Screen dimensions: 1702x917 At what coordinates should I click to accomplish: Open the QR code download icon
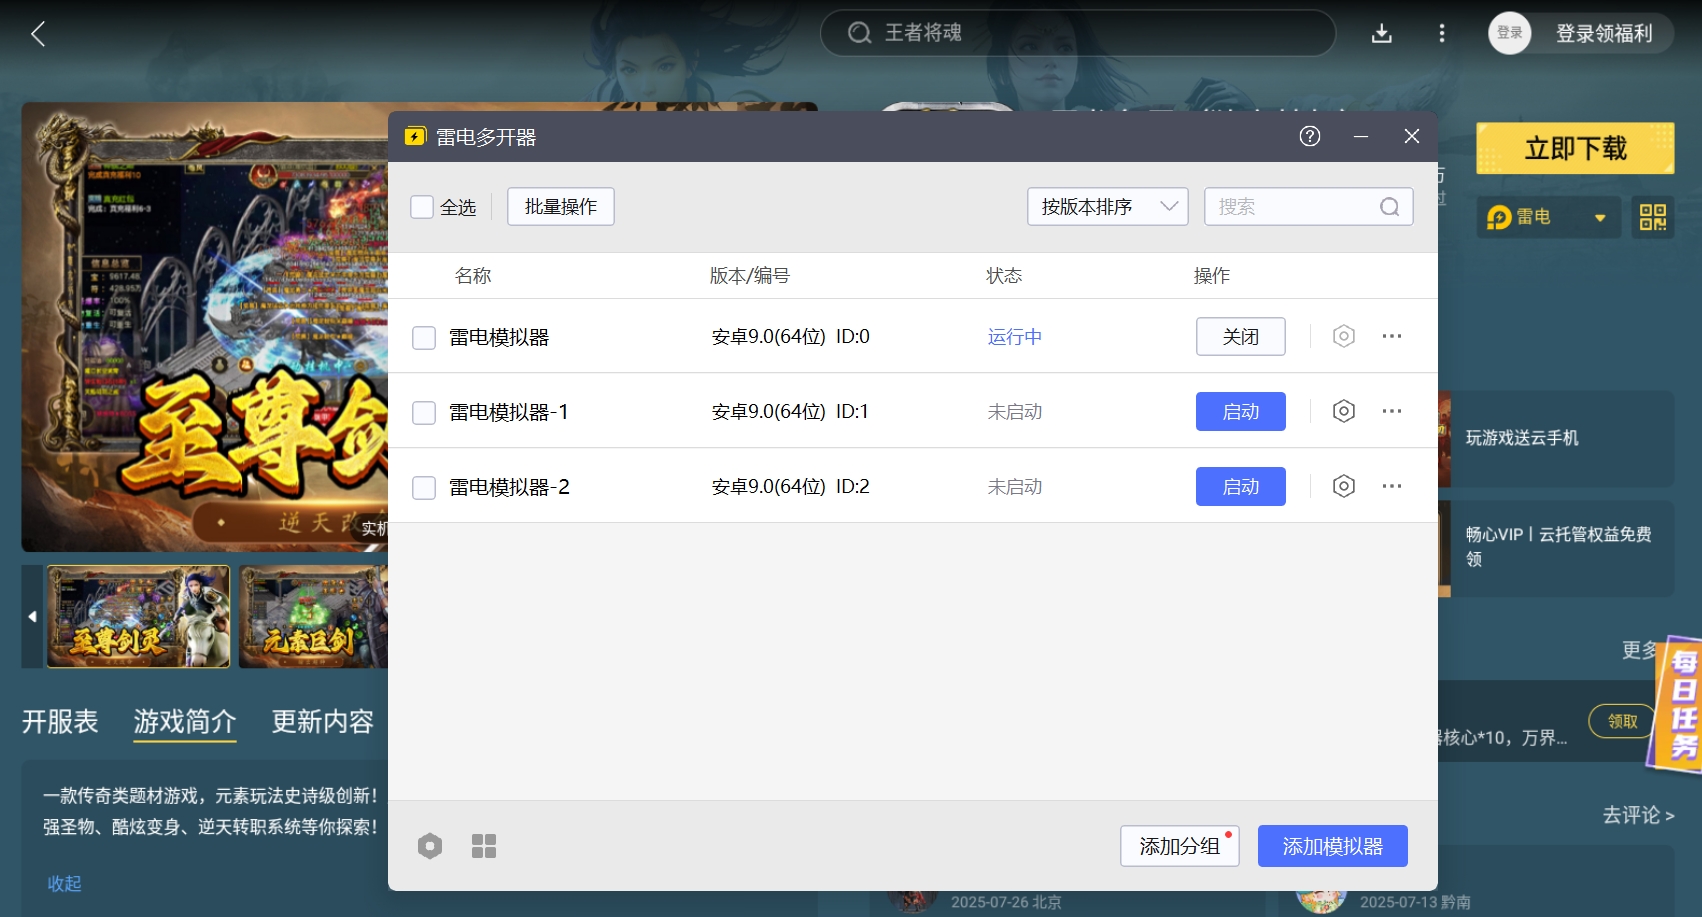tap(1653, 217)
